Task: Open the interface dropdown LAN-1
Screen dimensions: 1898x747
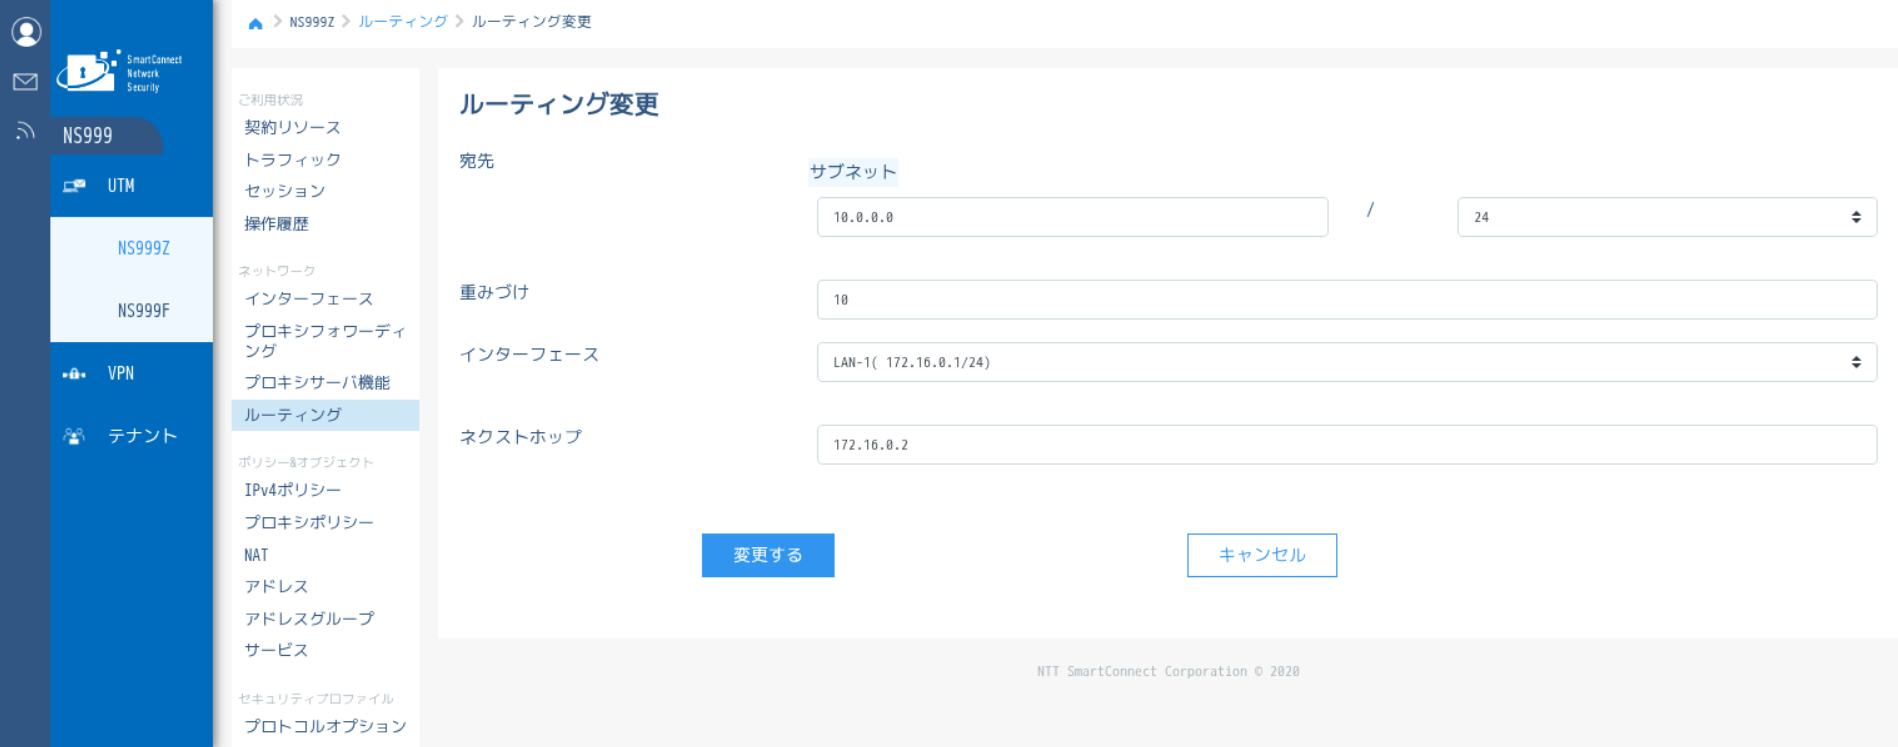Action: point(1347,362)
